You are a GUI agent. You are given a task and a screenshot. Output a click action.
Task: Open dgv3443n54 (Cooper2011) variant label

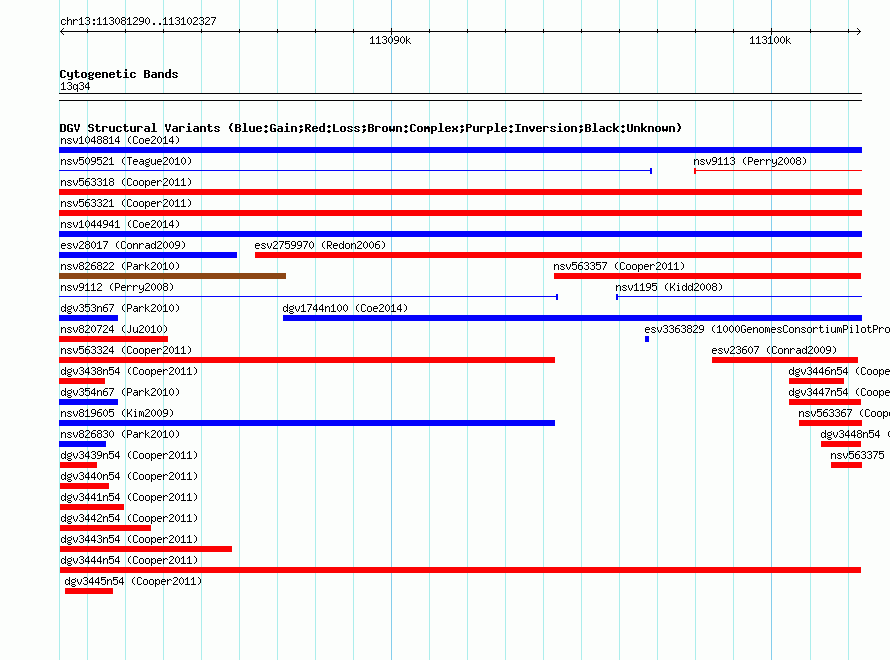[129, 539]
